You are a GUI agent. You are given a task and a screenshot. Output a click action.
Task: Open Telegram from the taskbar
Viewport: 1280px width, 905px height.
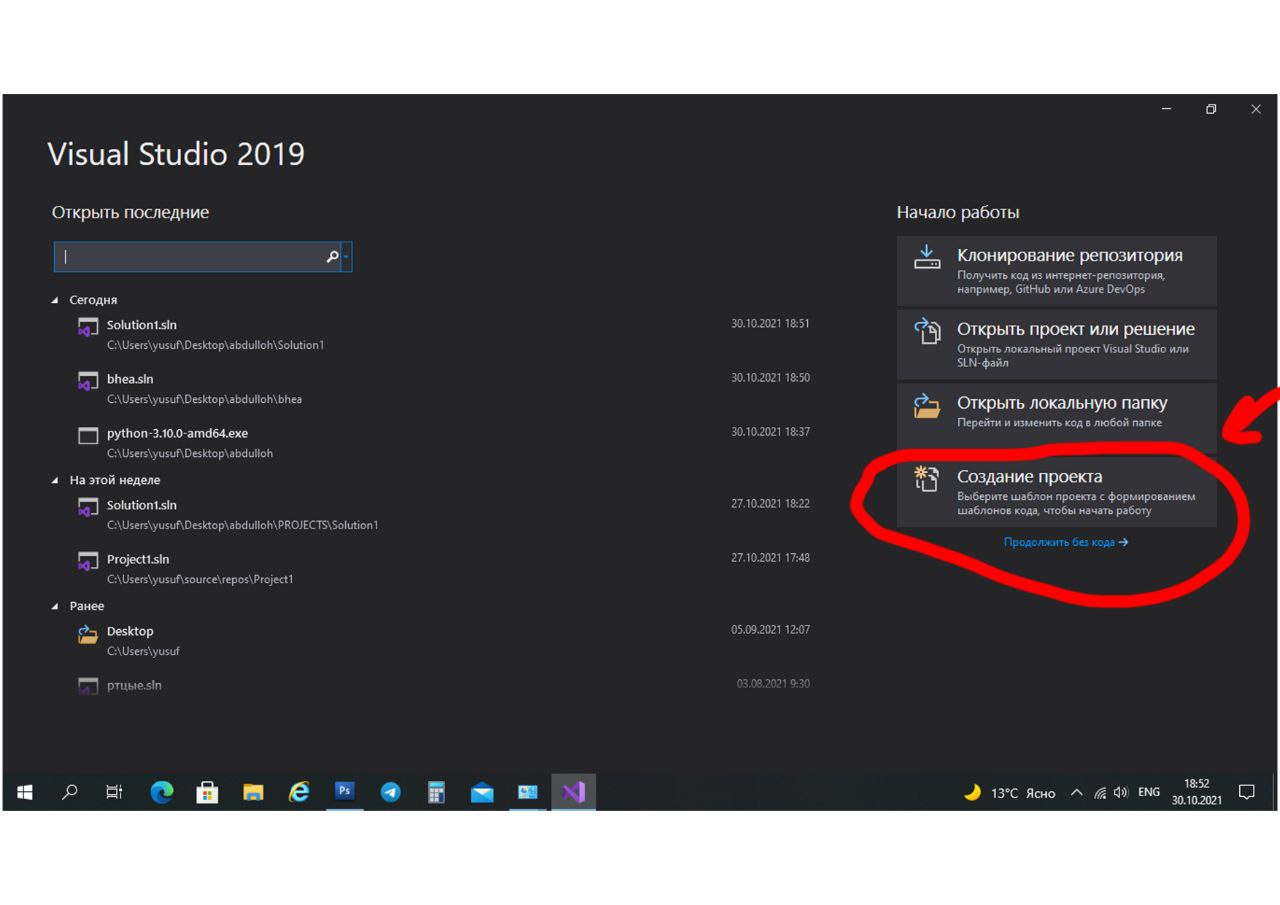coord(391,793)
